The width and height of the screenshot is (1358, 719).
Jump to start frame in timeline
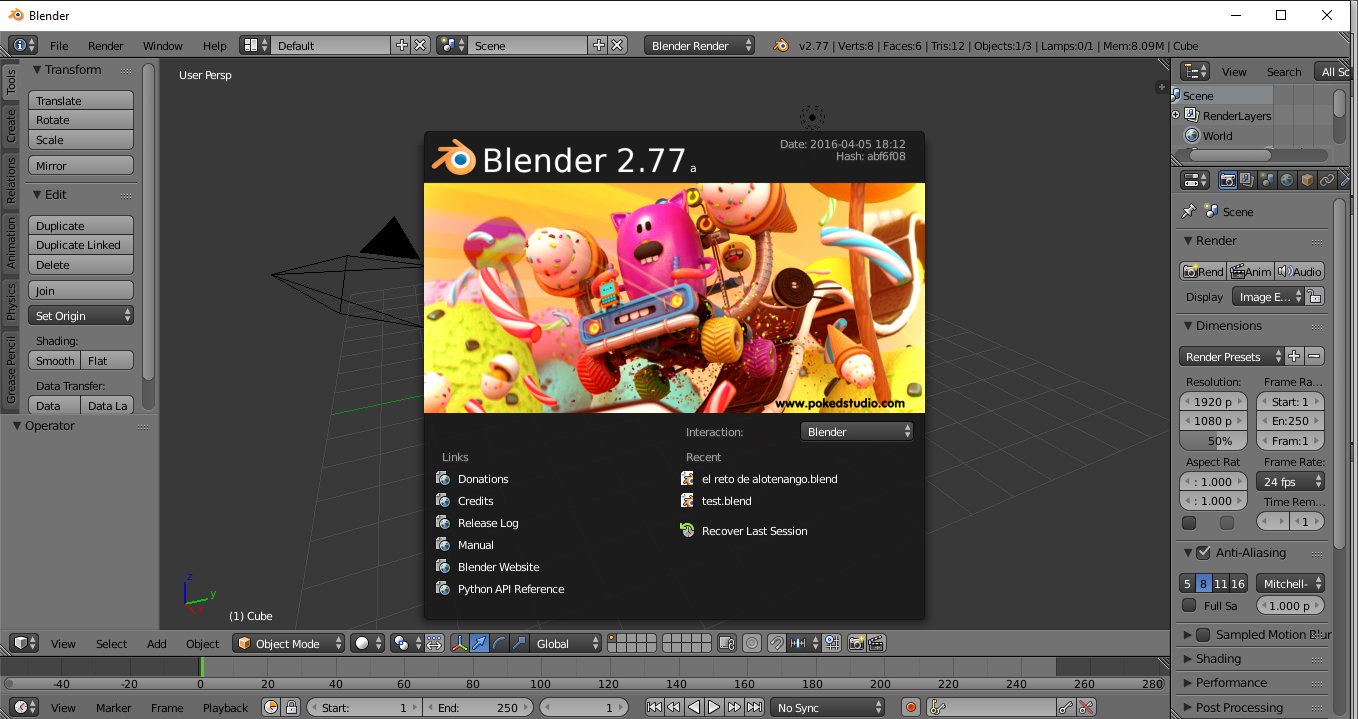click(654, 707)
